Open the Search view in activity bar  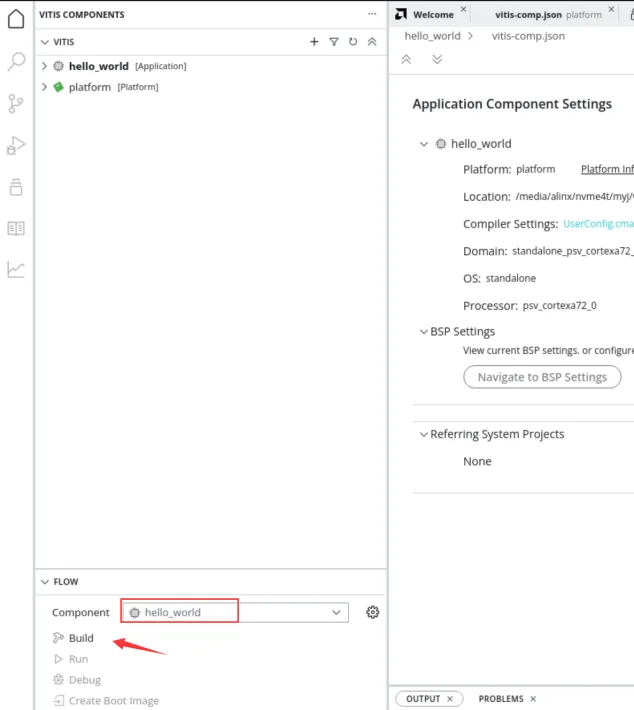[16, 62]
